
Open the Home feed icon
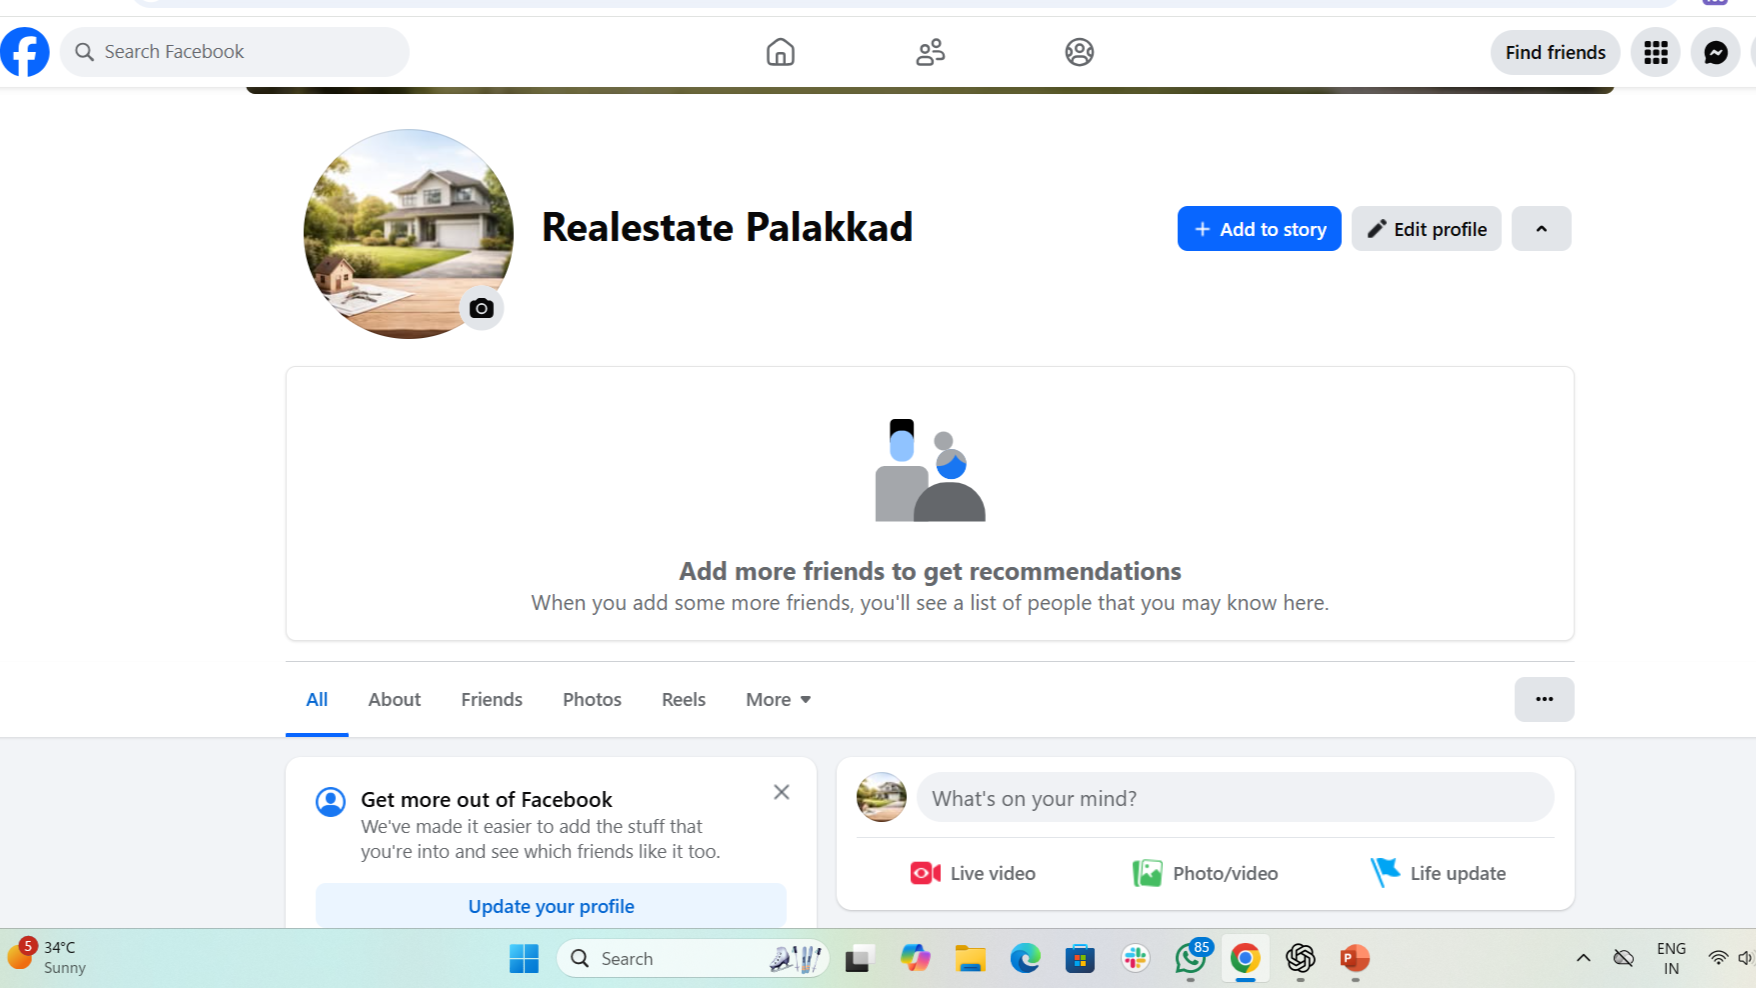[780, 52]
